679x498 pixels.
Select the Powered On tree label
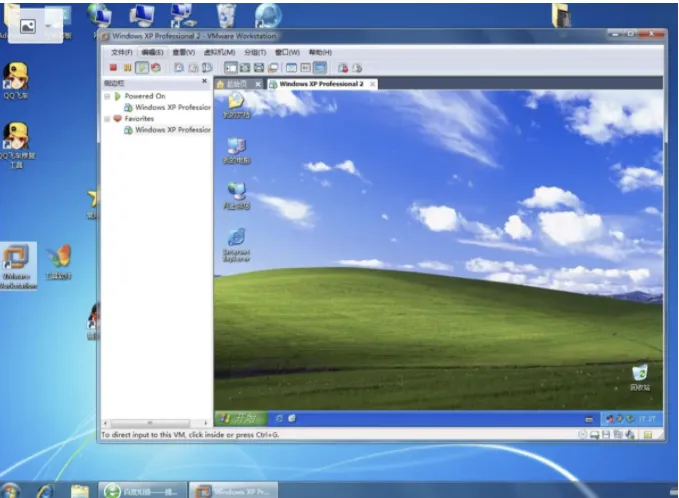pyautogui.click(x=145, y=96)
